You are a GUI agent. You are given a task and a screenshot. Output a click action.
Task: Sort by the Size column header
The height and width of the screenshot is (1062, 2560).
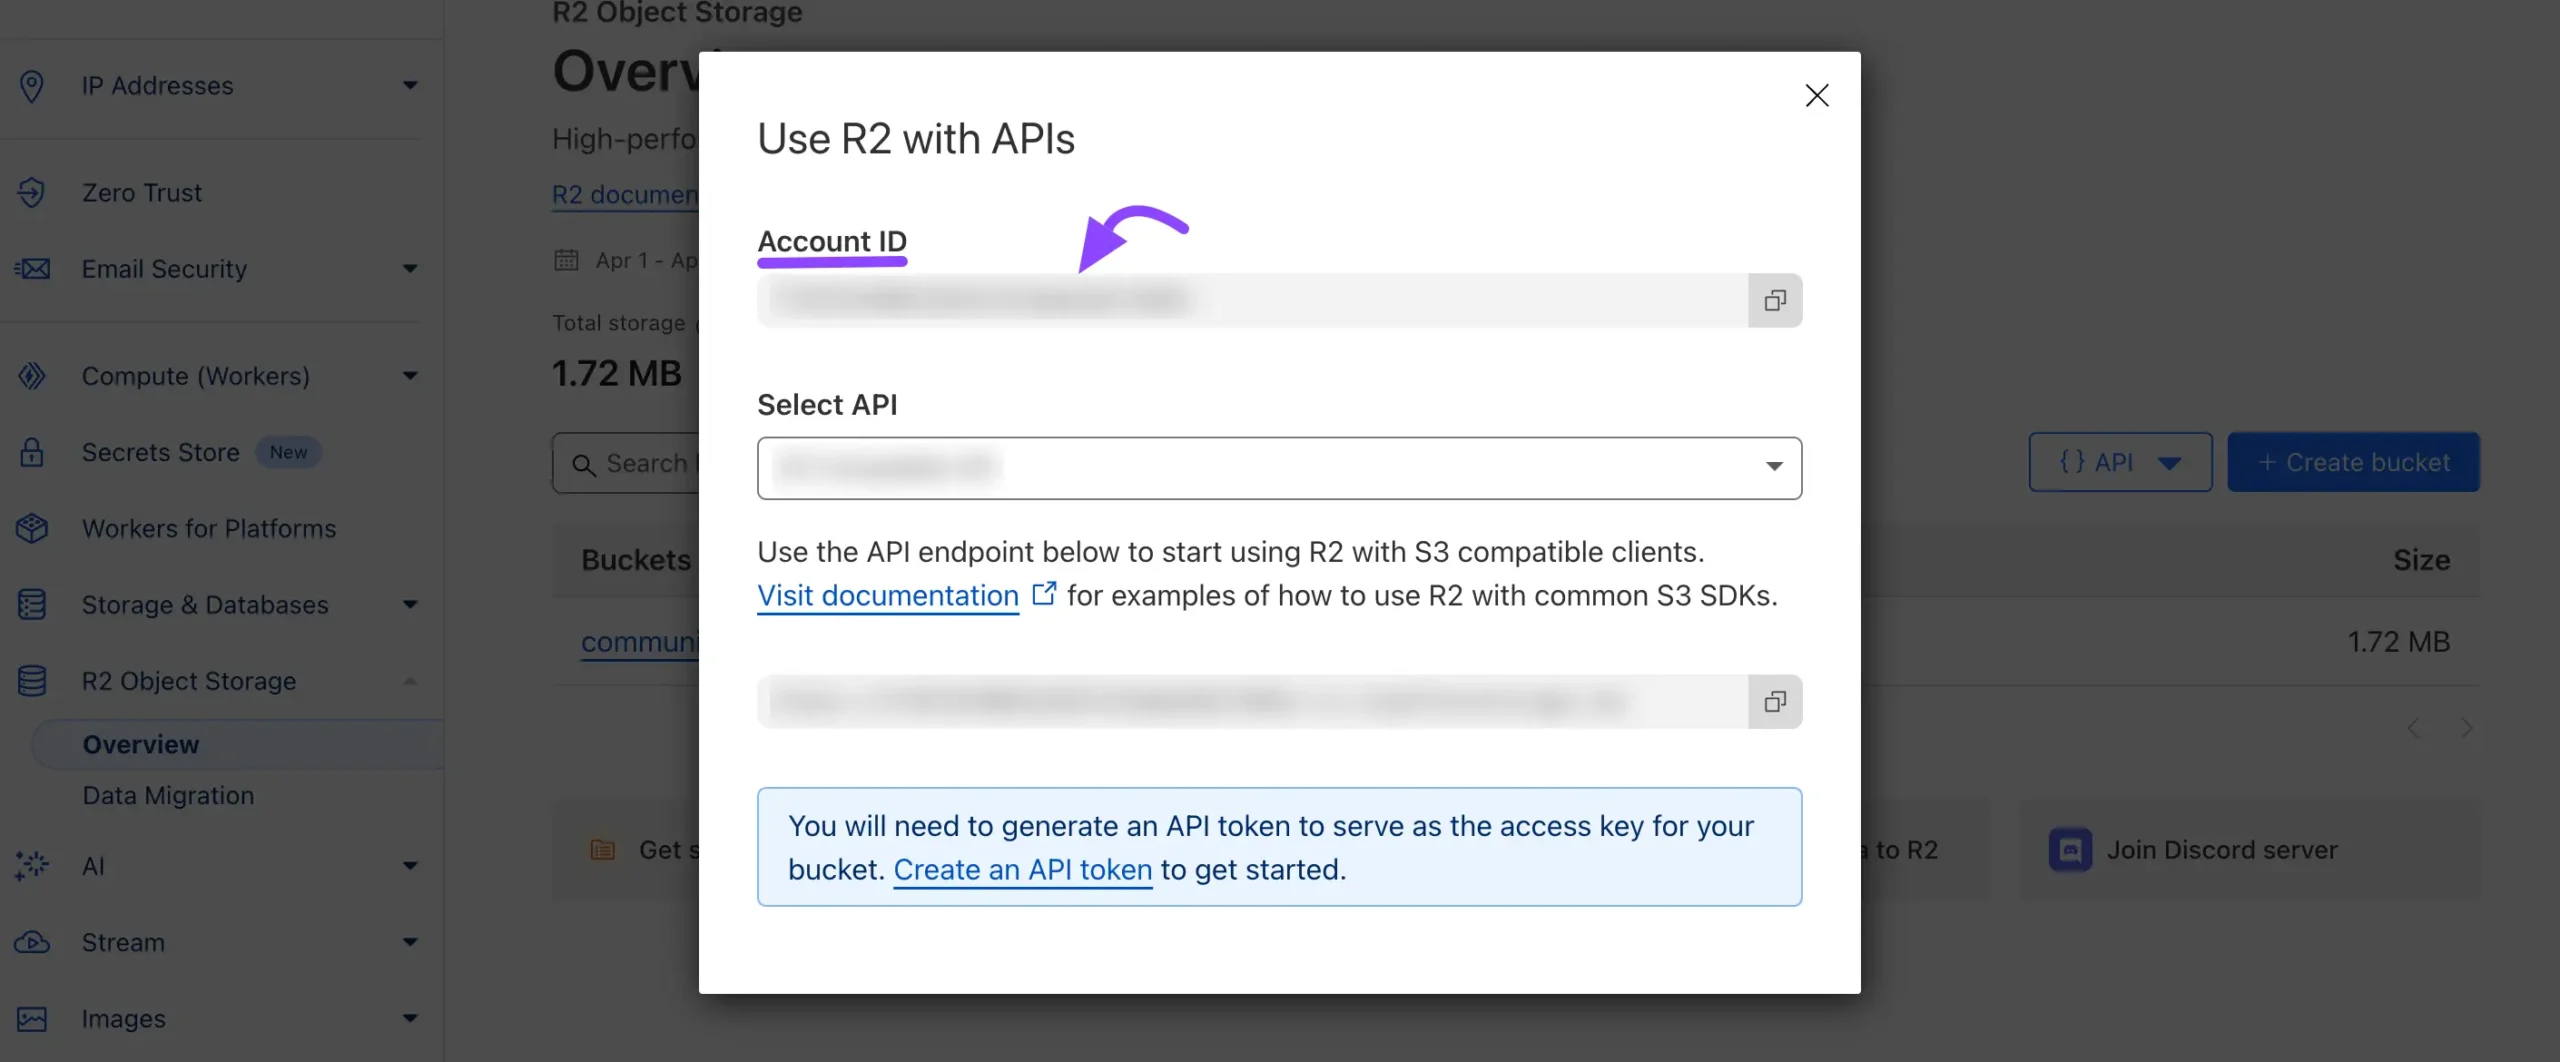pyautogui.click(x=2421, y=560)
